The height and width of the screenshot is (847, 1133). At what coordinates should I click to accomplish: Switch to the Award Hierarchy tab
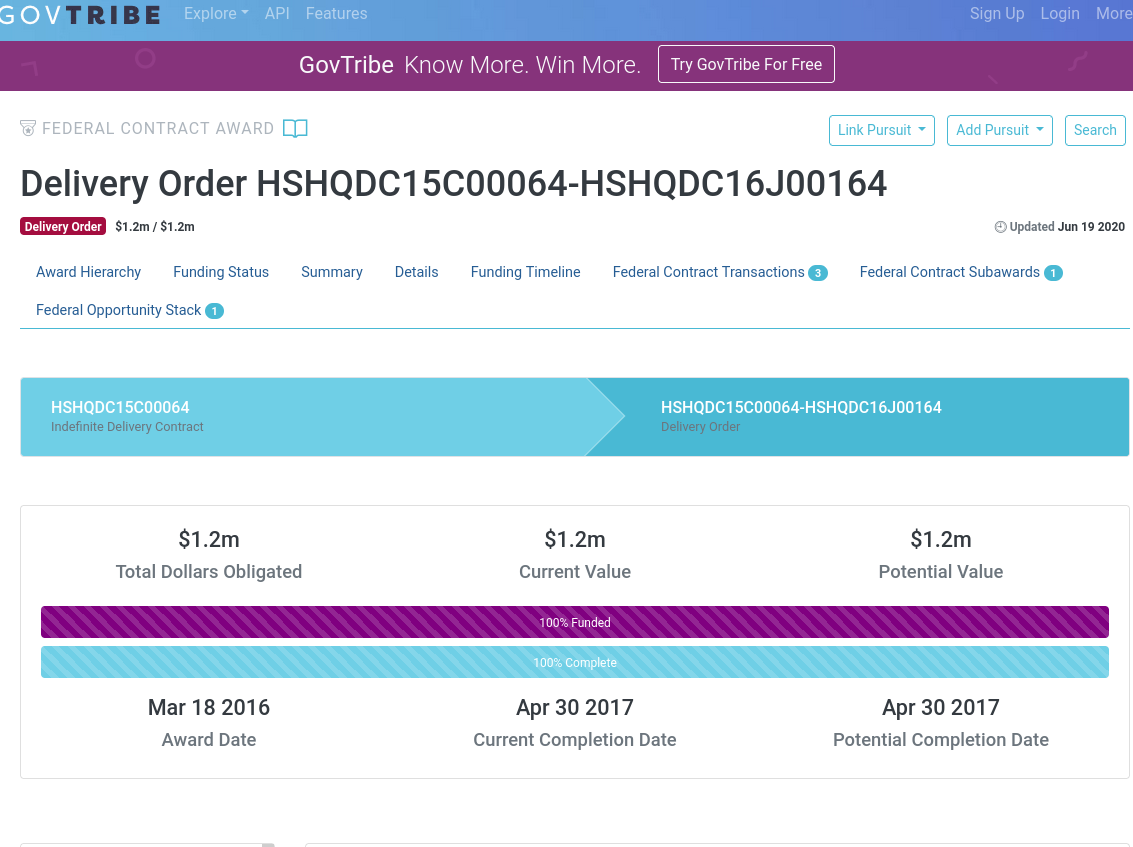point(88,272)
